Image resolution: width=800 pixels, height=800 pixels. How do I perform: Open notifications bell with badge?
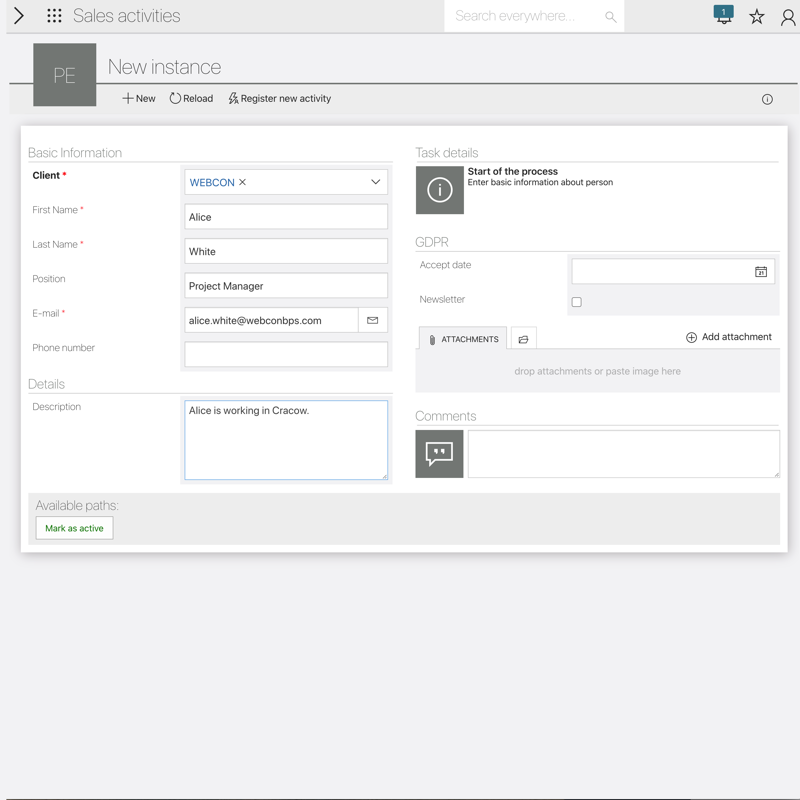[x=723, y=16]
